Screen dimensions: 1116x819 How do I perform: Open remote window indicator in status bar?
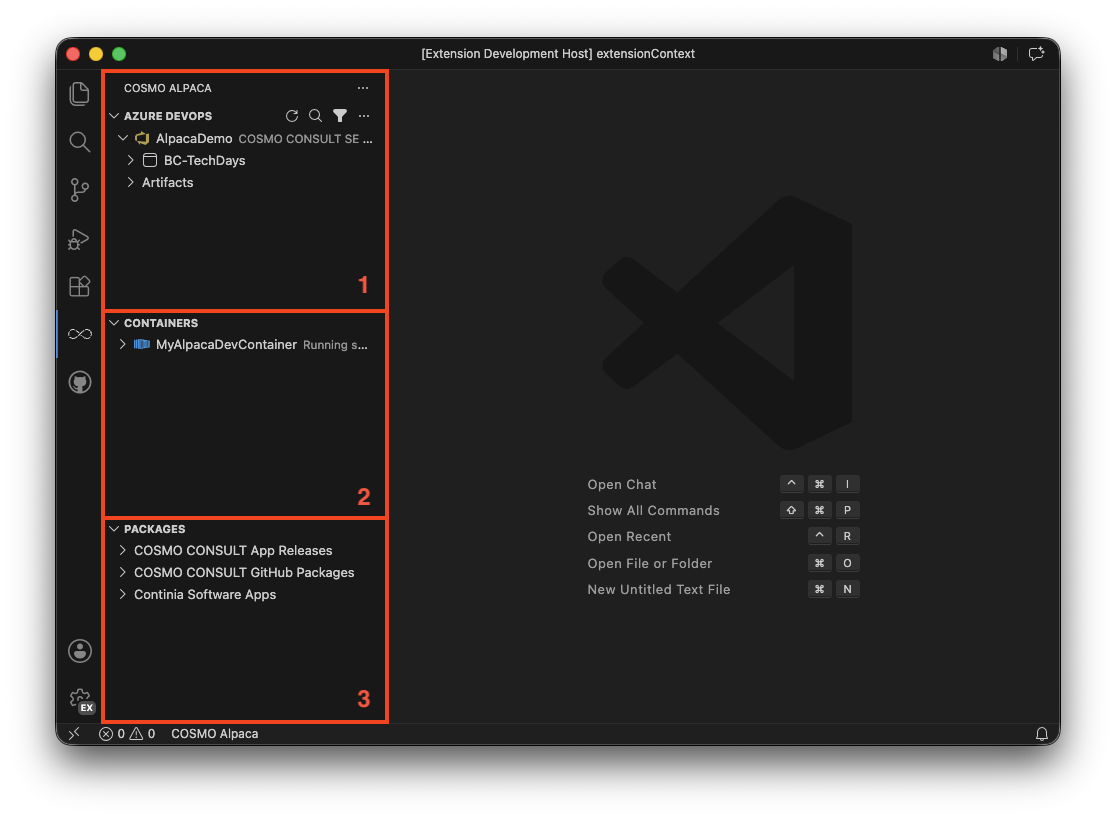74,734
